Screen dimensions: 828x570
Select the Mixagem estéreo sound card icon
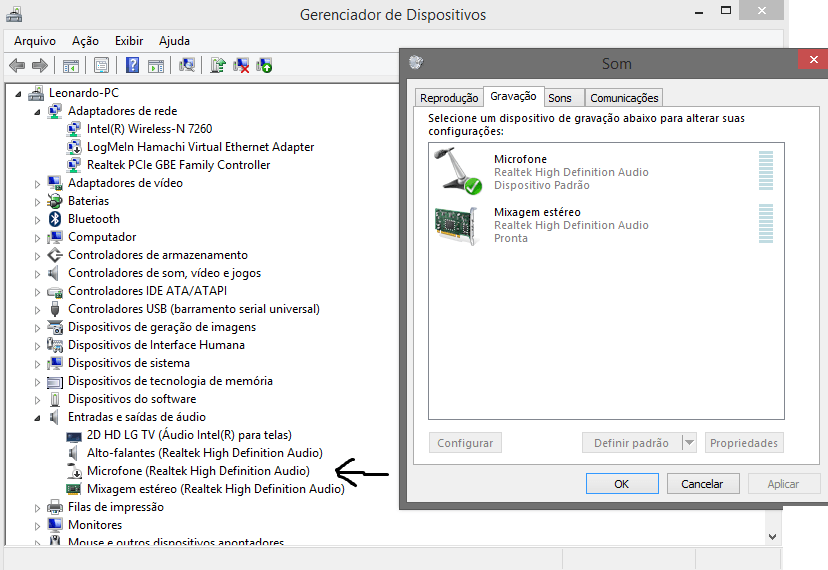[x=457, y=224]
